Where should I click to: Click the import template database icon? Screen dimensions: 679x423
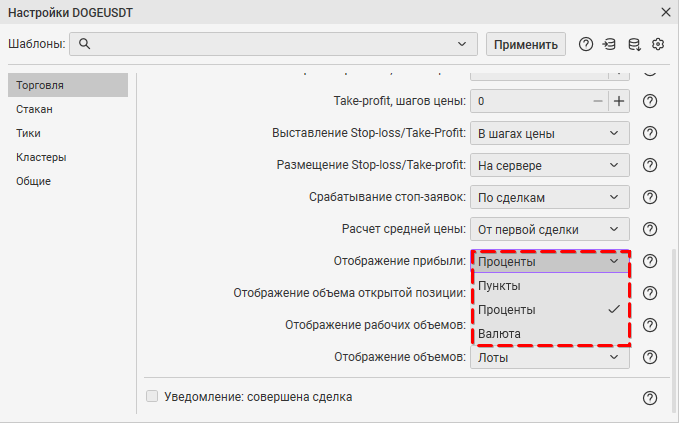click(x=610, y=44)
